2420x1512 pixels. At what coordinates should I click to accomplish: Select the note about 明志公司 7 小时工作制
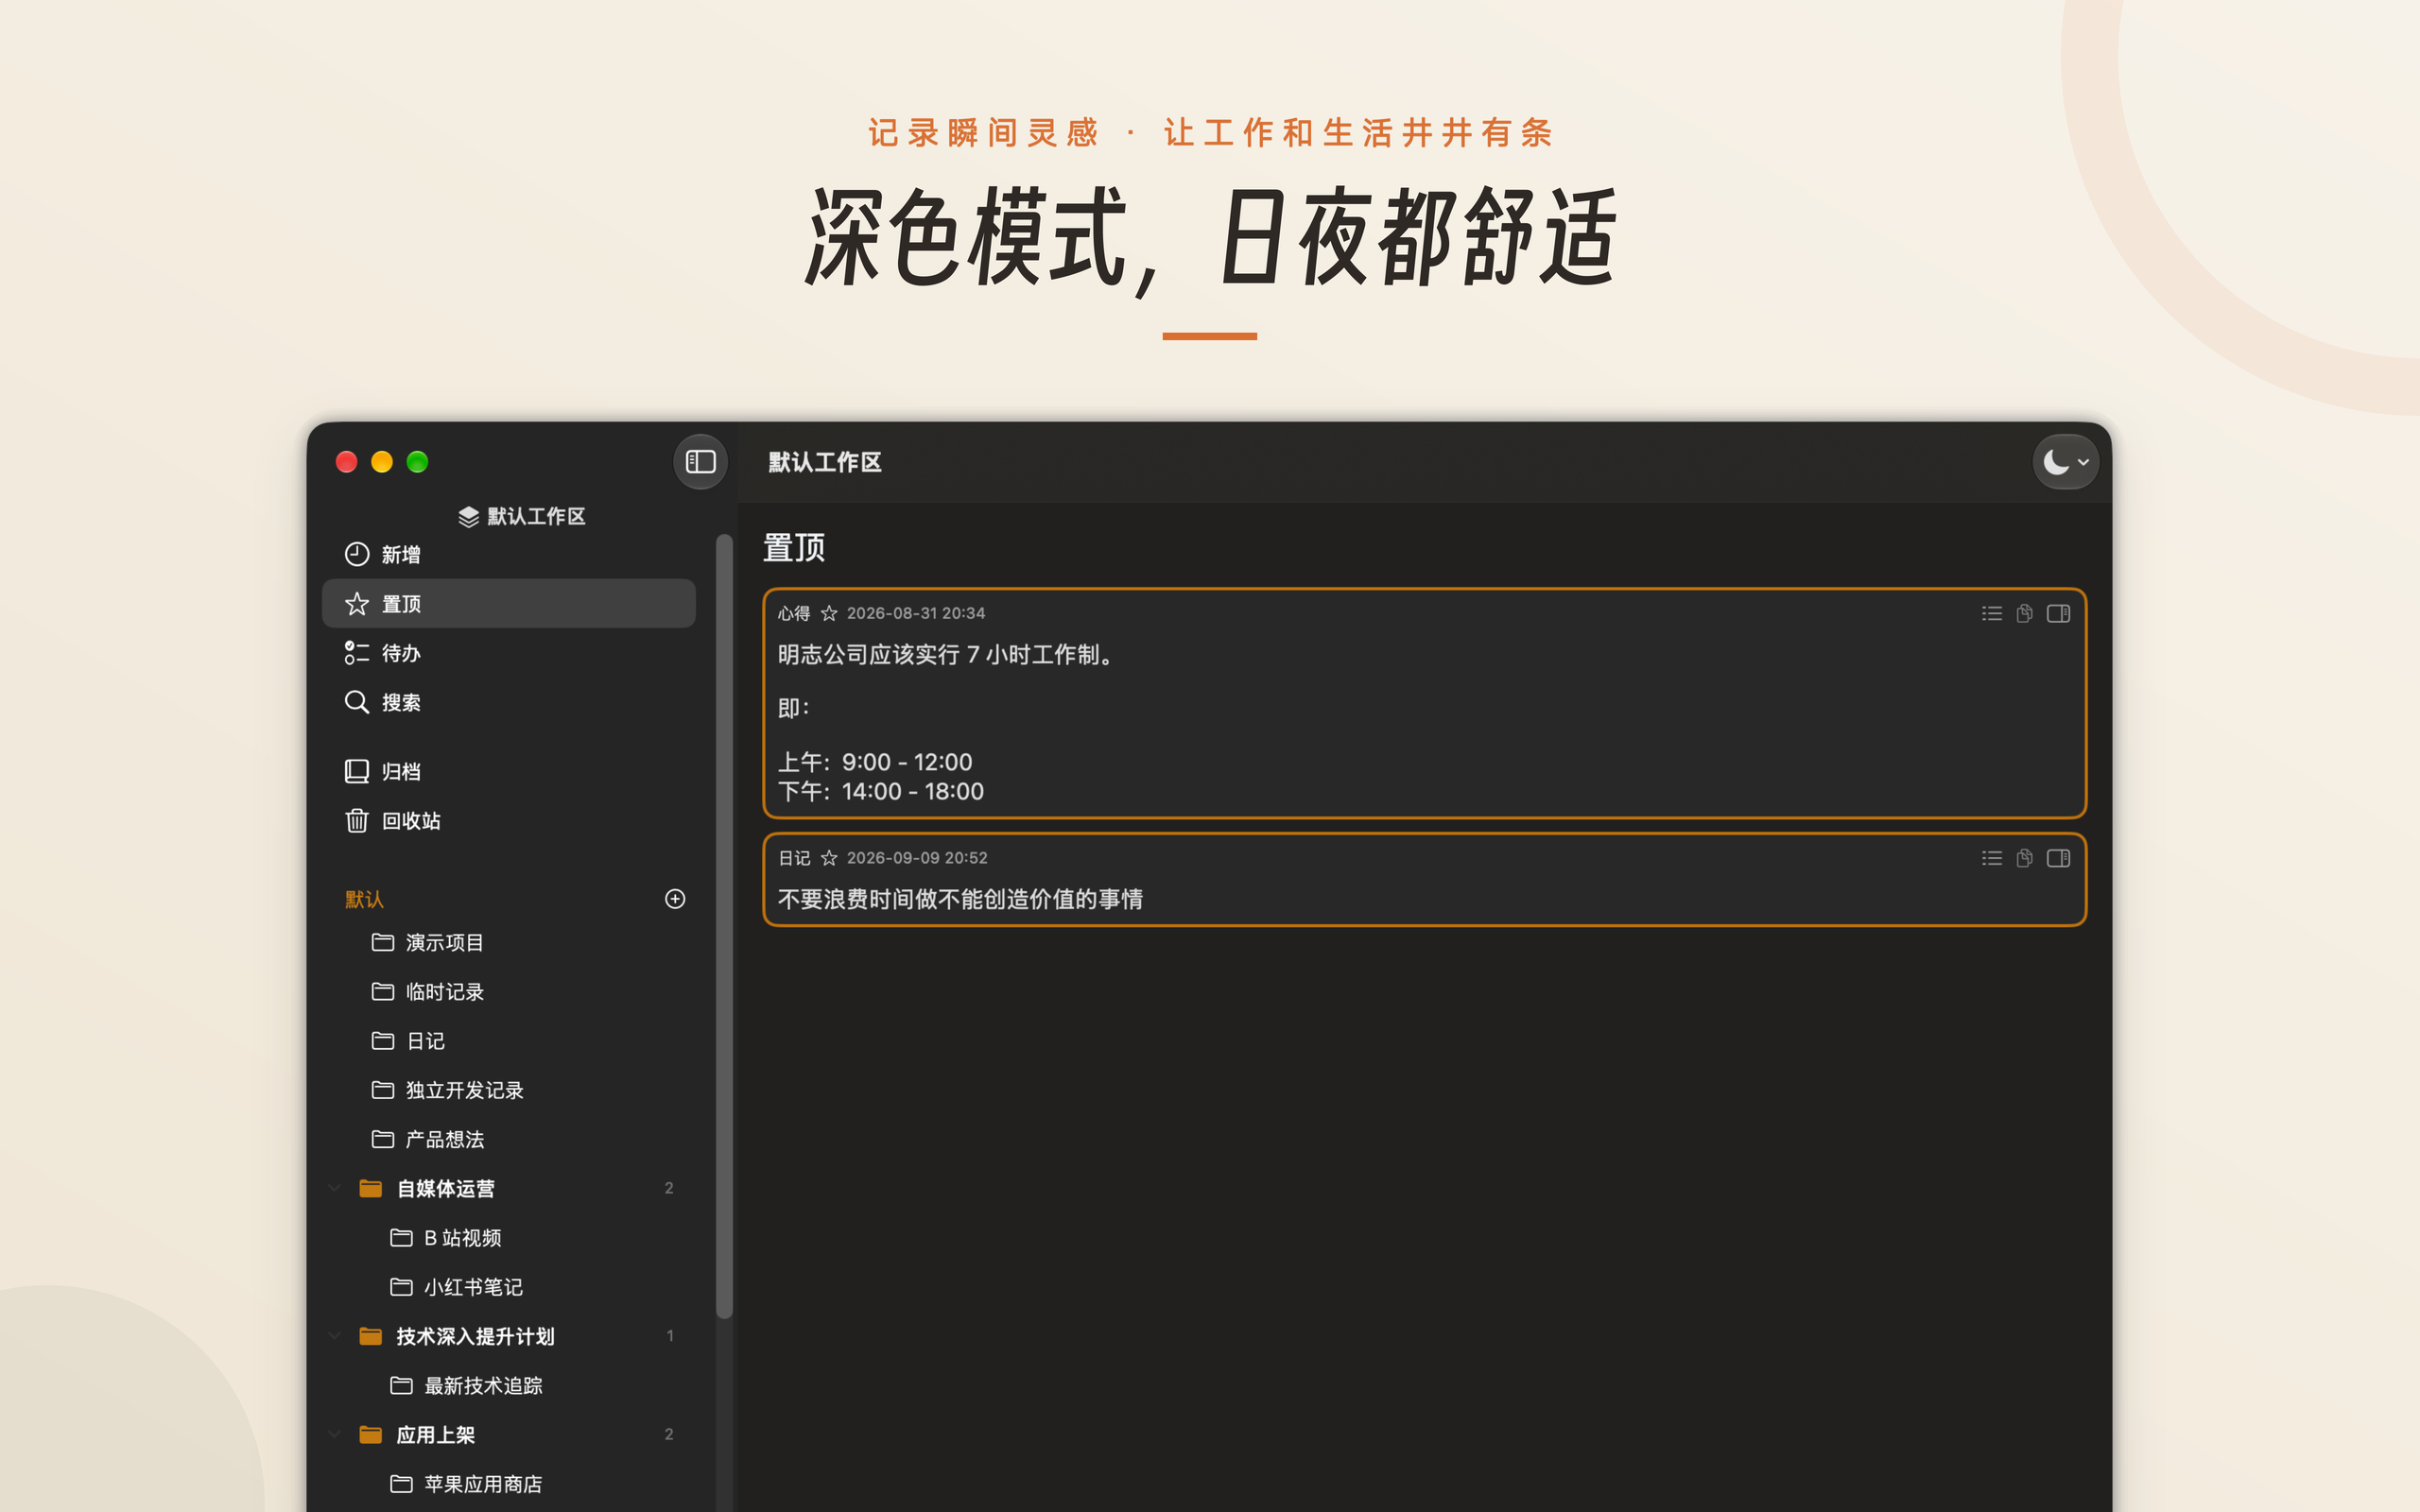[x=1424, y=703]
